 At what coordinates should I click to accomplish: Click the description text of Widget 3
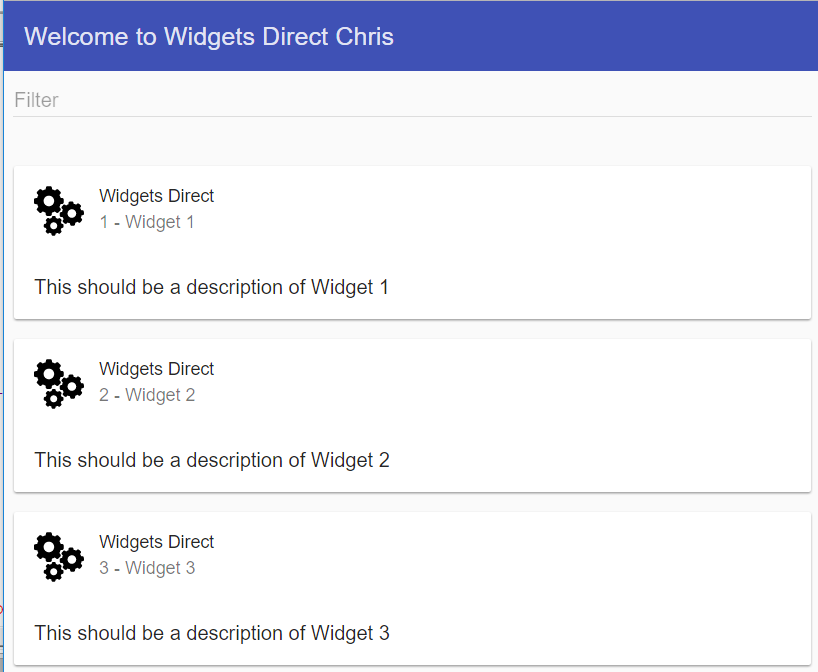(212, 633)
